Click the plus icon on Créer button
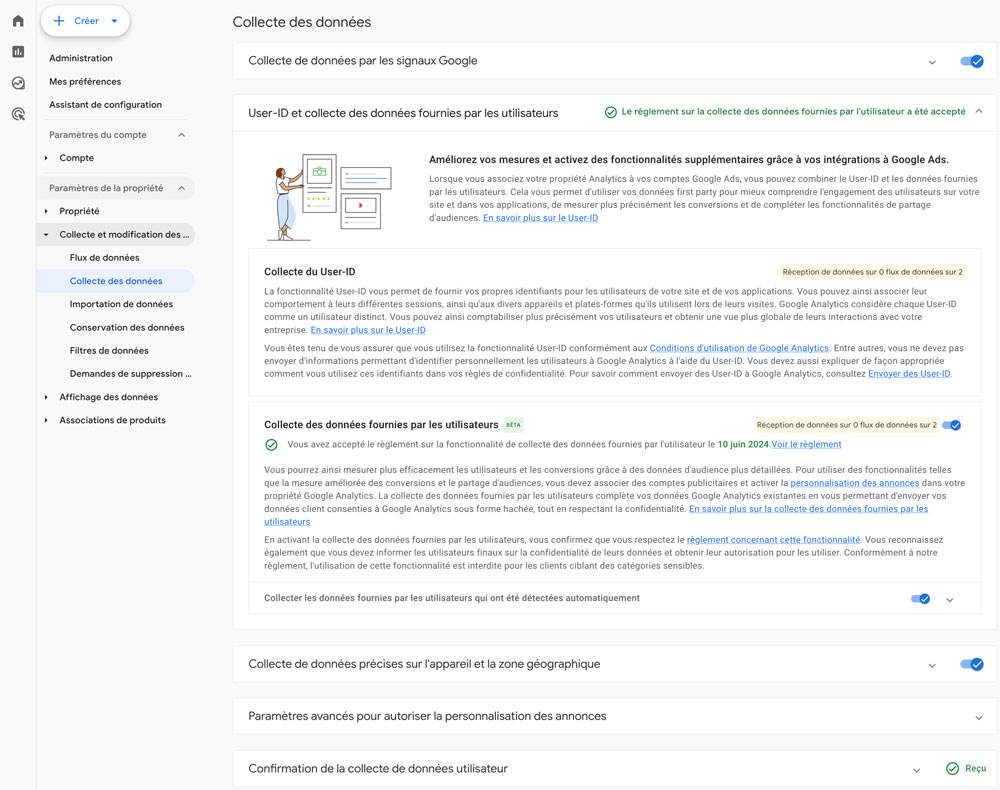1000x790 pixels. coord(59,21)
